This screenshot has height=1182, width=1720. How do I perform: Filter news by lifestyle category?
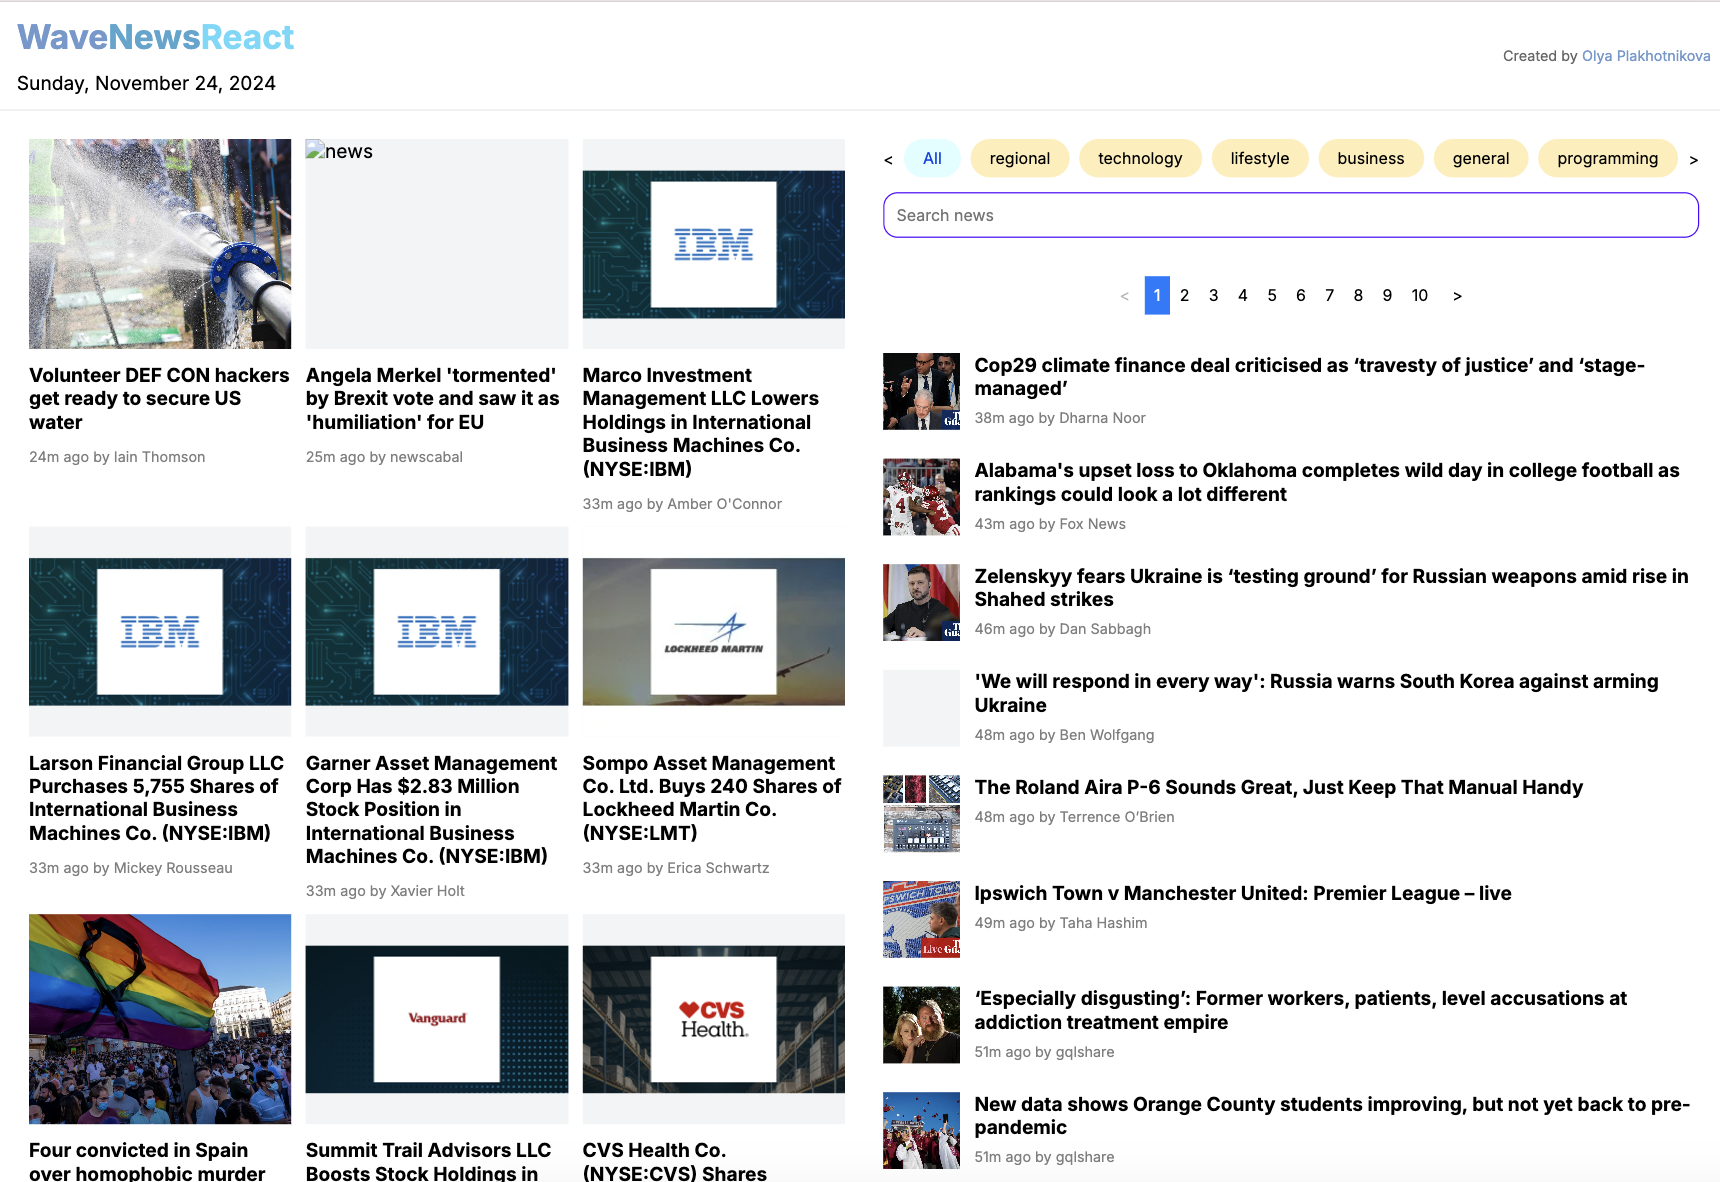click(1259, 158)
